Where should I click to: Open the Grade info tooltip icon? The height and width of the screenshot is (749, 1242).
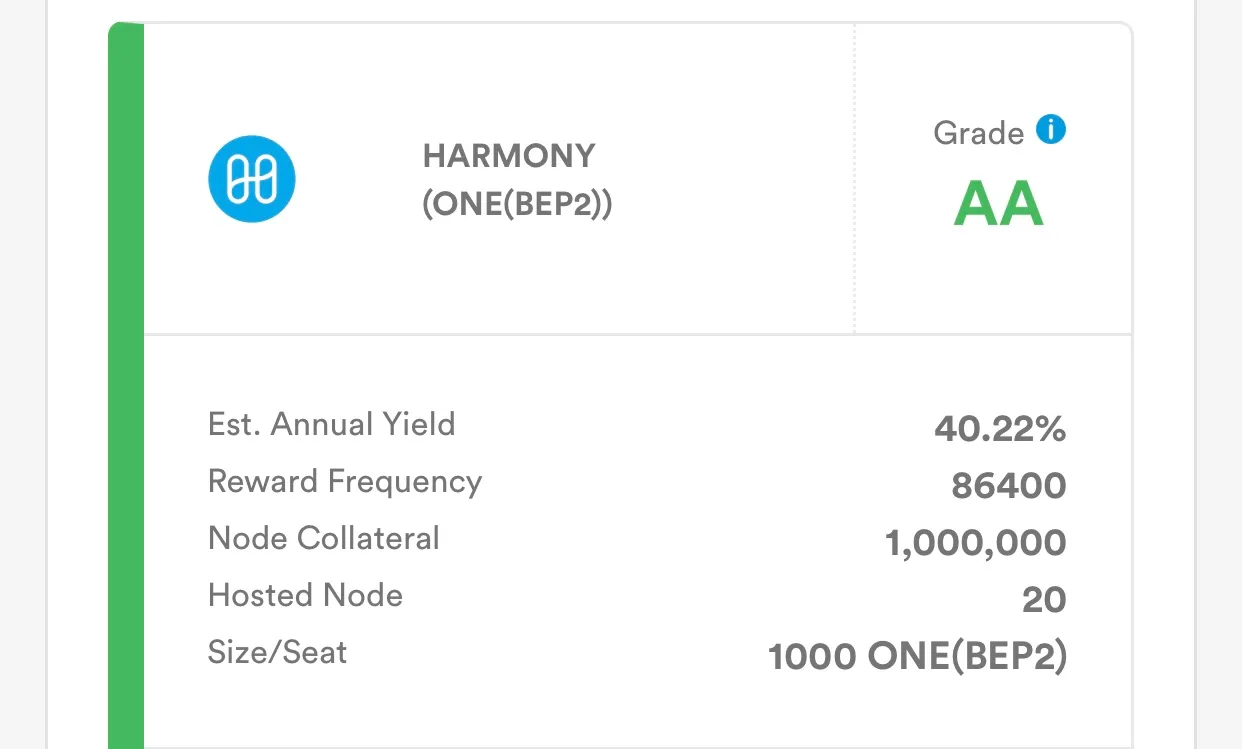(1050, 130)
